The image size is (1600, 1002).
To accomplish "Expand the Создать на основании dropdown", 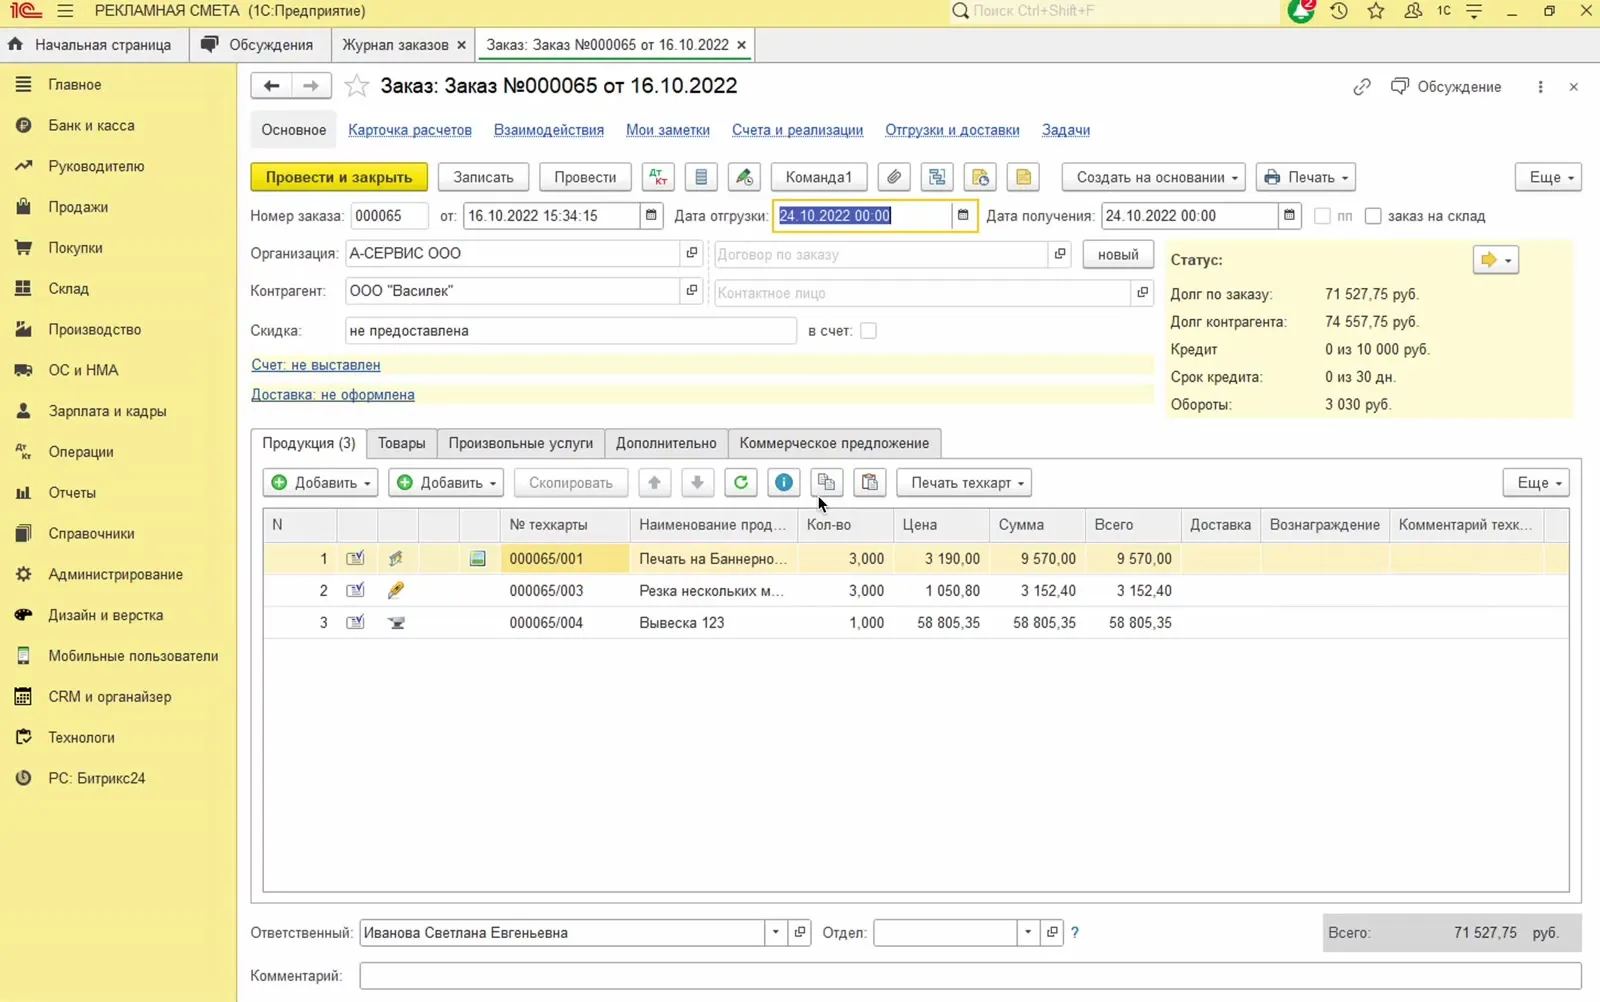I will pos(1153,177).
